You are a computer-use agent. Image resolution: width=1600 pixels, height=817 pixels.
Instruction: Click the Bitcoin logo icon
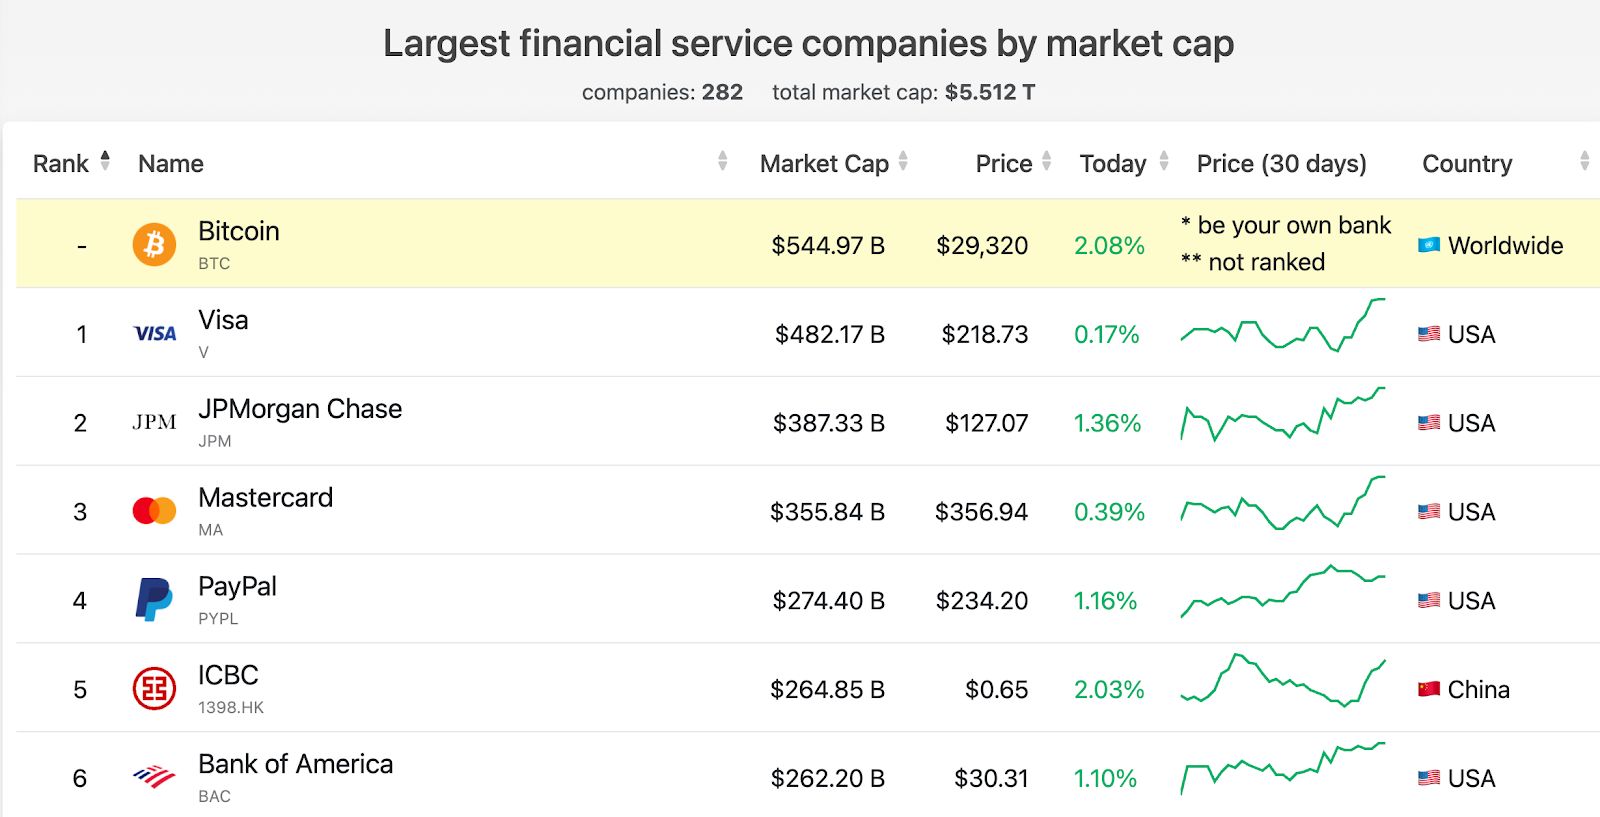coord(154,244)
